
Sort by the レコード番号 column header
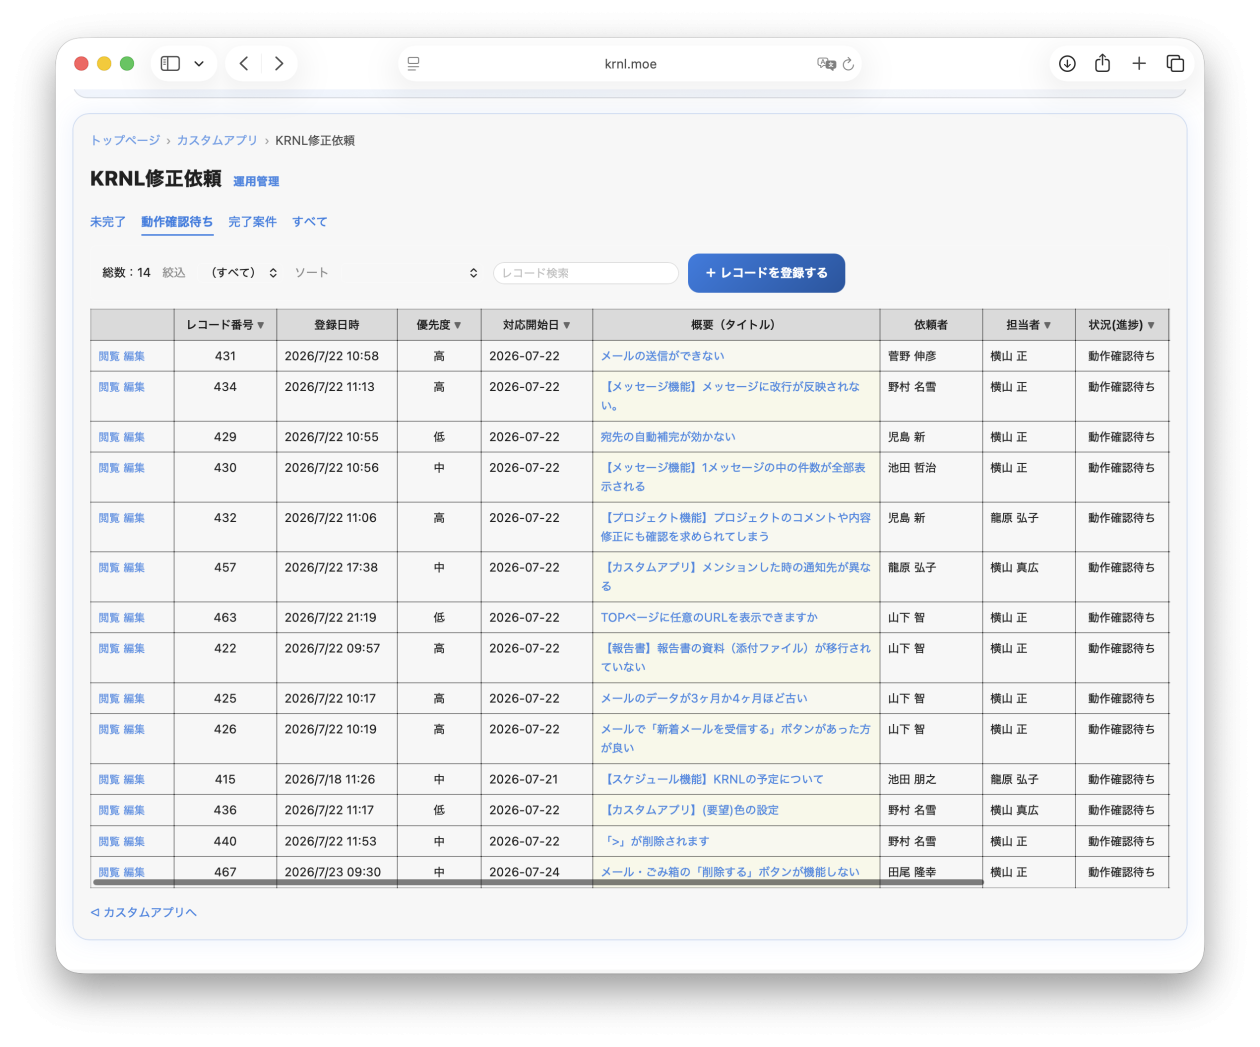click(225, 325)
